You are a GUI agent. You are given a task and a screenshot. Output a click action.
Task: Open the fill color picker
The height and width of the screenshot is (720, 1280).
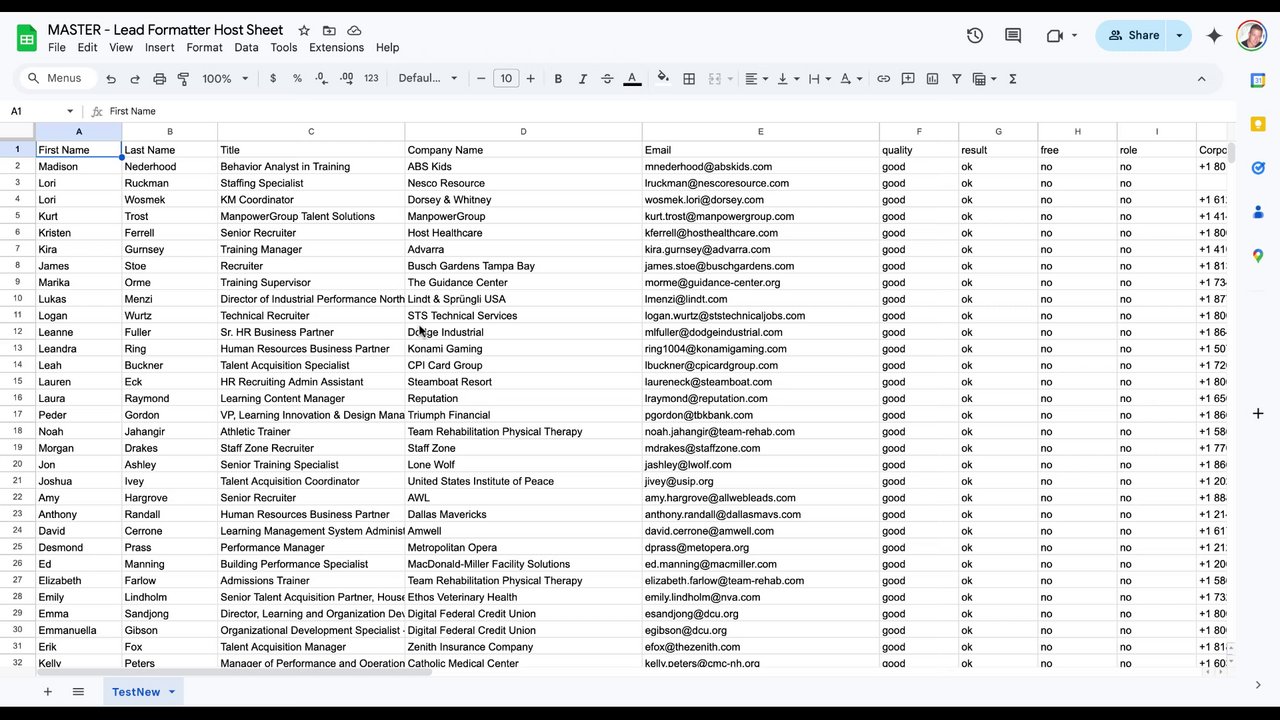click(x=663, y=79)
